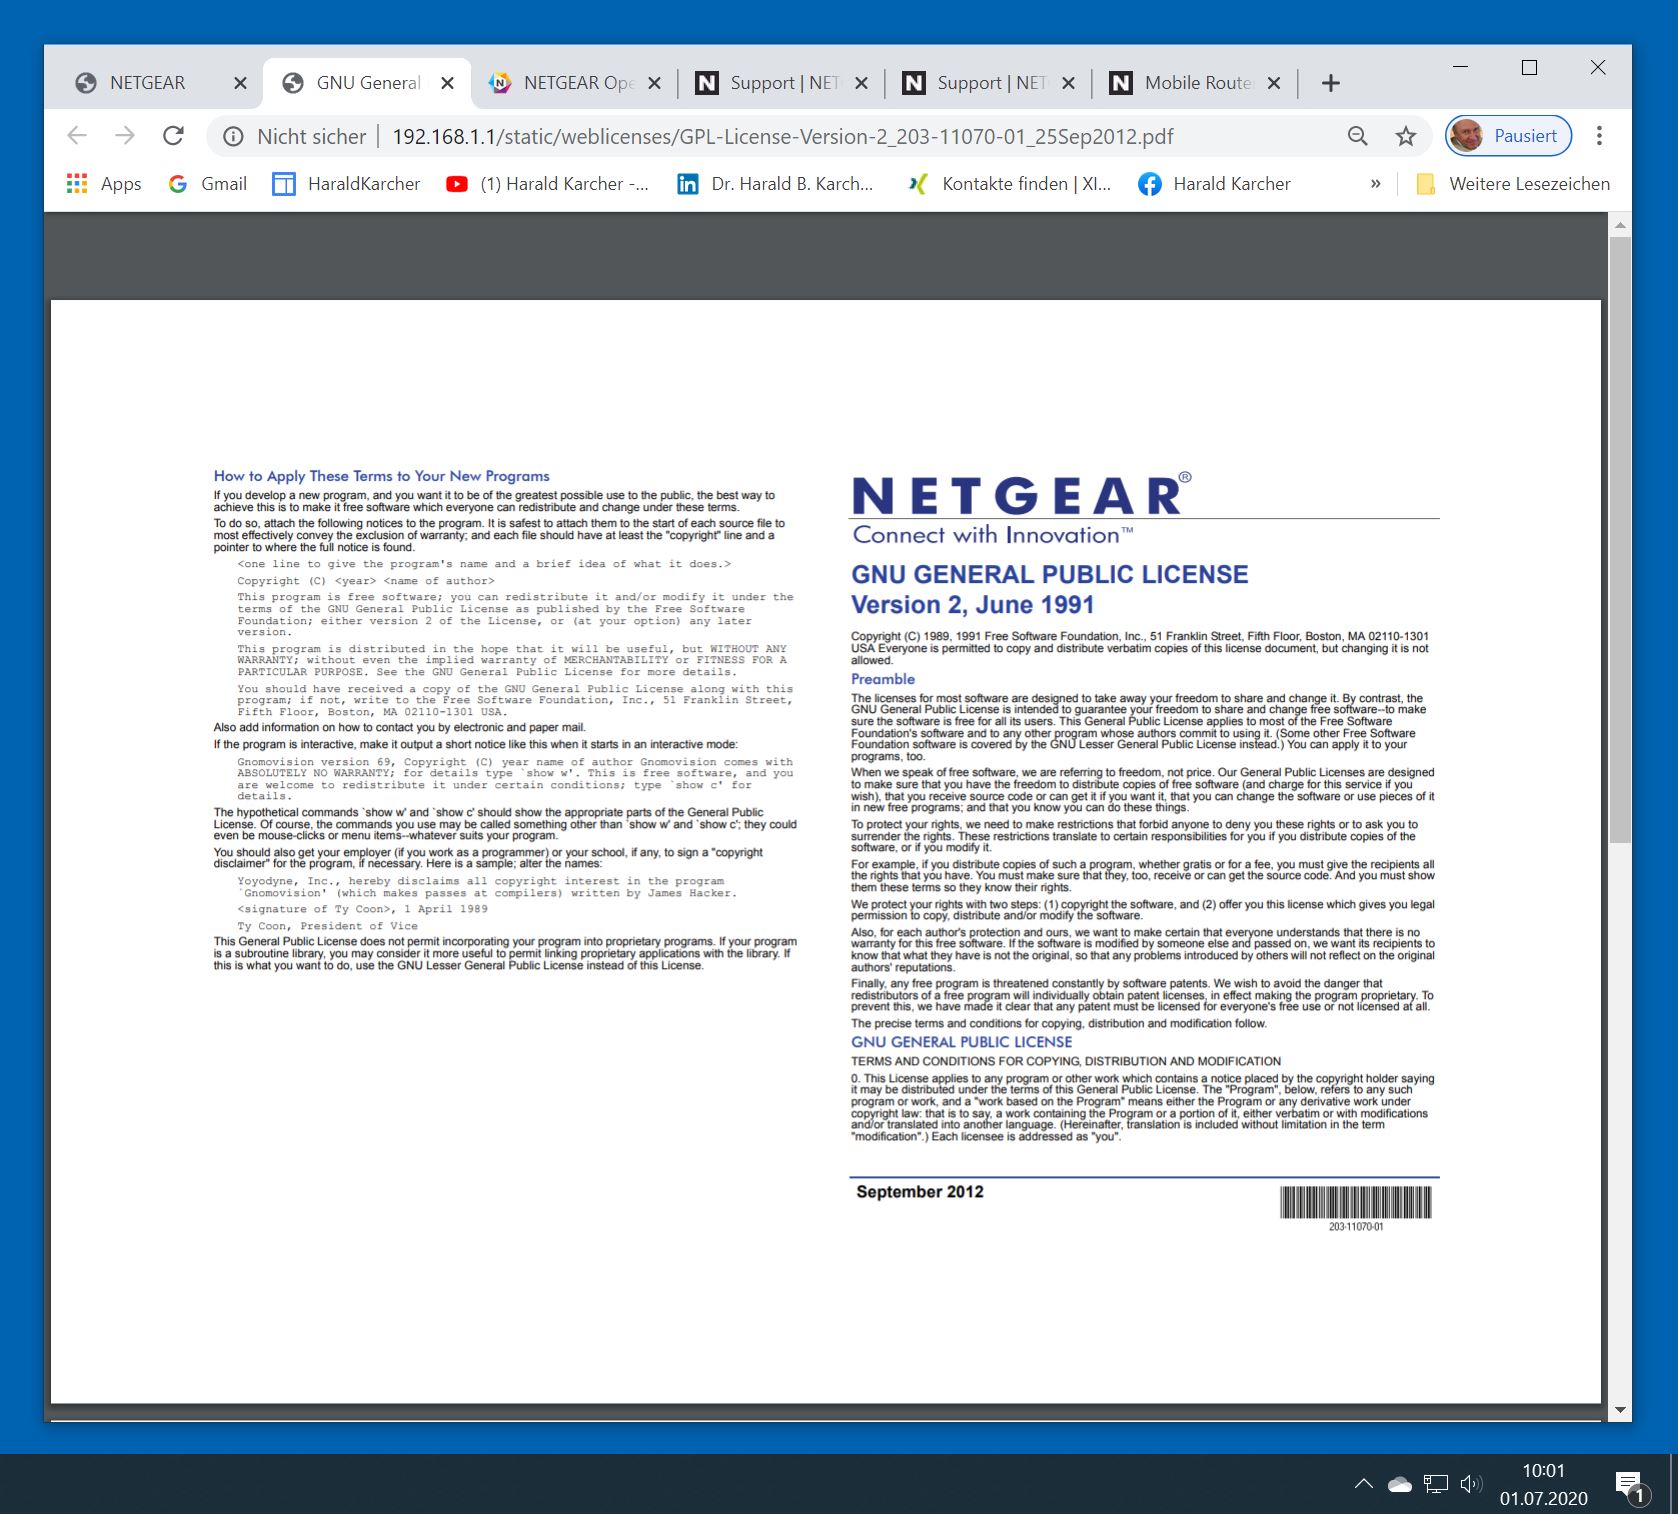1678x1514 pixels.
Task: Minimize the Chrome window
Action: (x=1460, y=67)
